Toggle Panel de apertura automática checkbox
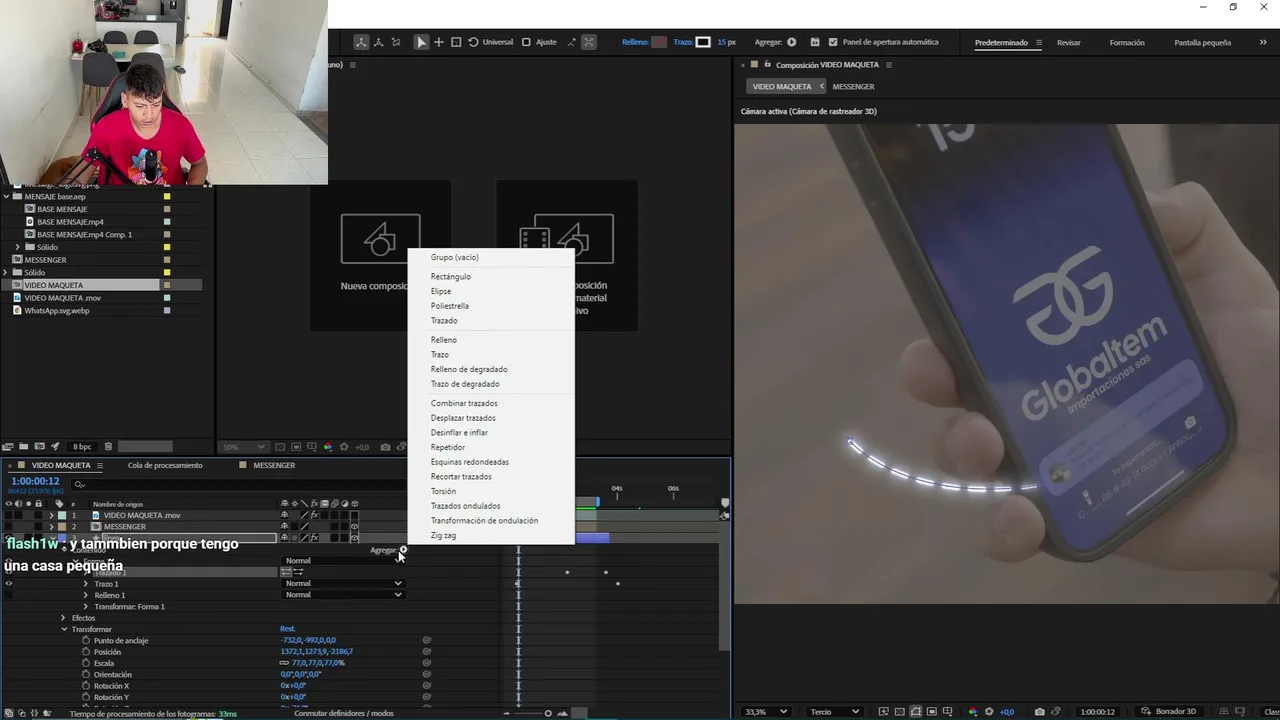 833,42
